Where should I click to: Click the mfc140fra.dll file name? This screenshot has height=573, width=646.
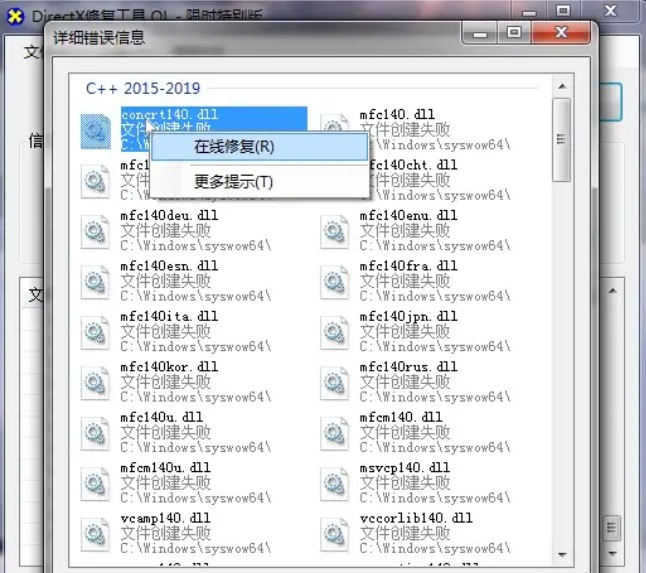(x=408, y=266)
